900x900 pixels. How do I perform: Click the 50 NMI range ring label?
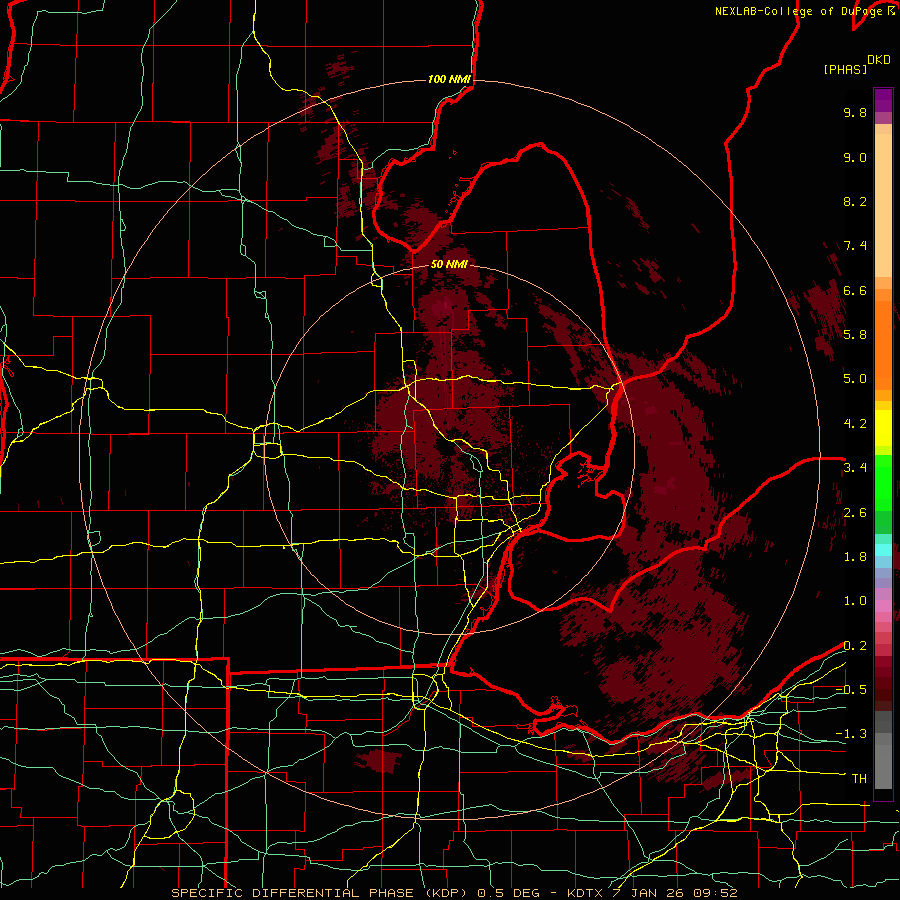(449, 265)
